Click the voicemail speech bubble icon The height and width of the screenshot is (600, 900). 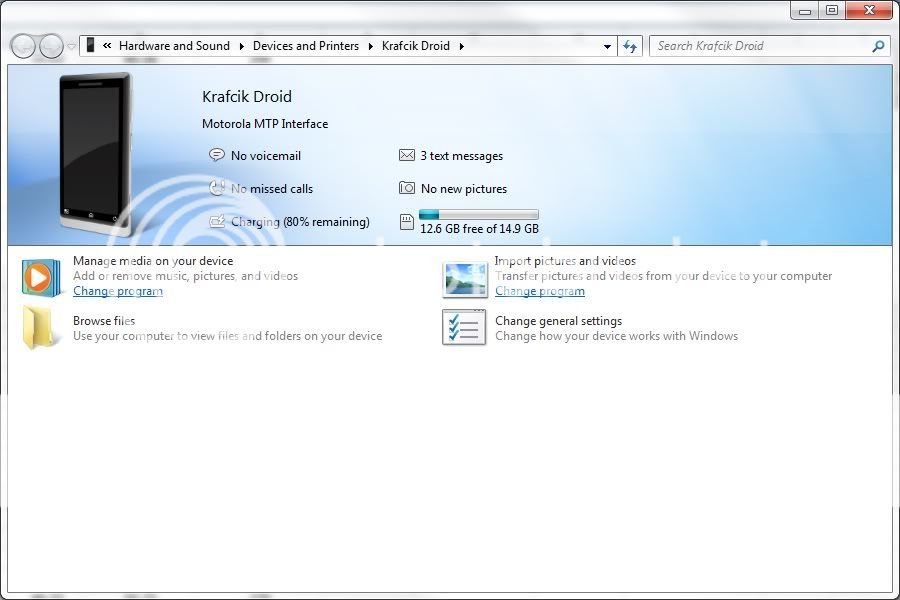tap(216, 155)
